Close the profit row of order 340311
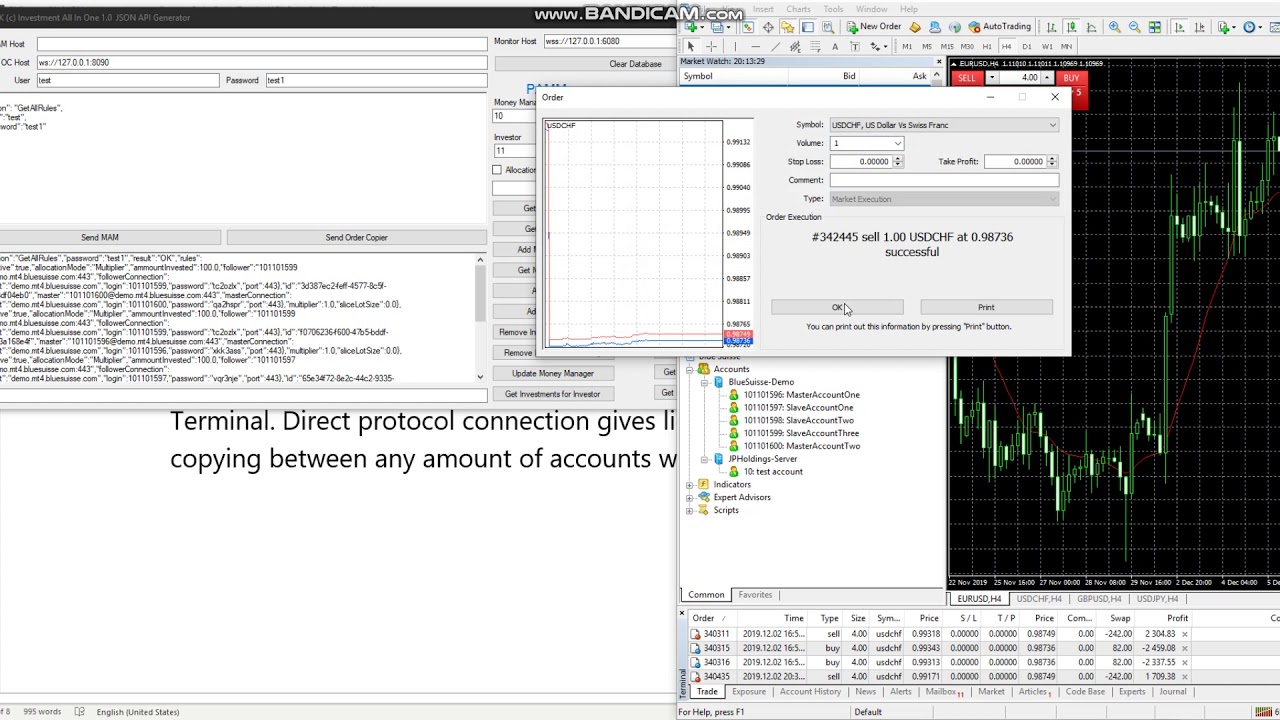The height and width of the screenshot is (720, 1280). (1184, 634)
